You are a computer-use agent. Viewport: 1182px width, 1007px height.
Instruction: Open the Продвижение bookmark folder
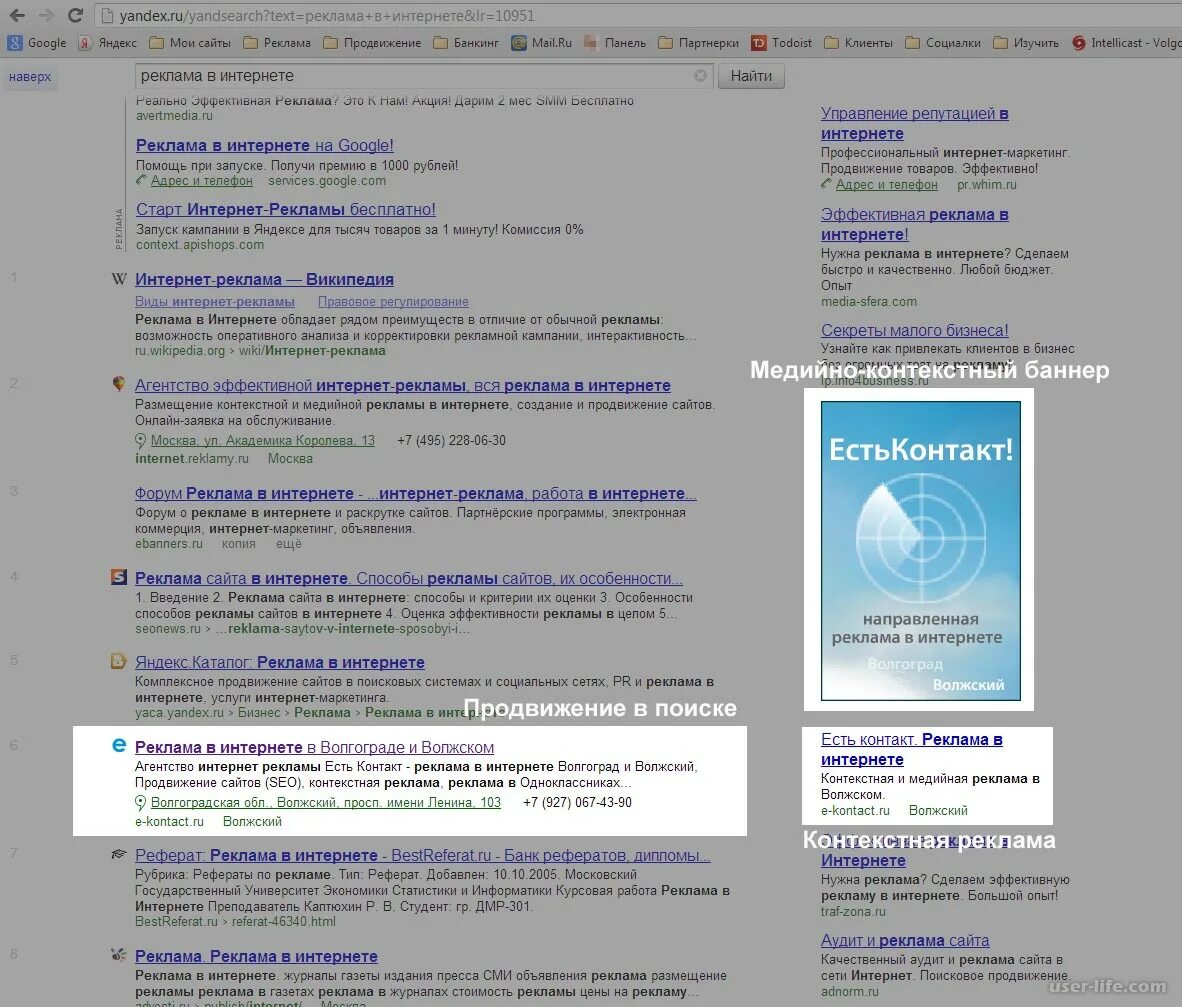(372, 43)
